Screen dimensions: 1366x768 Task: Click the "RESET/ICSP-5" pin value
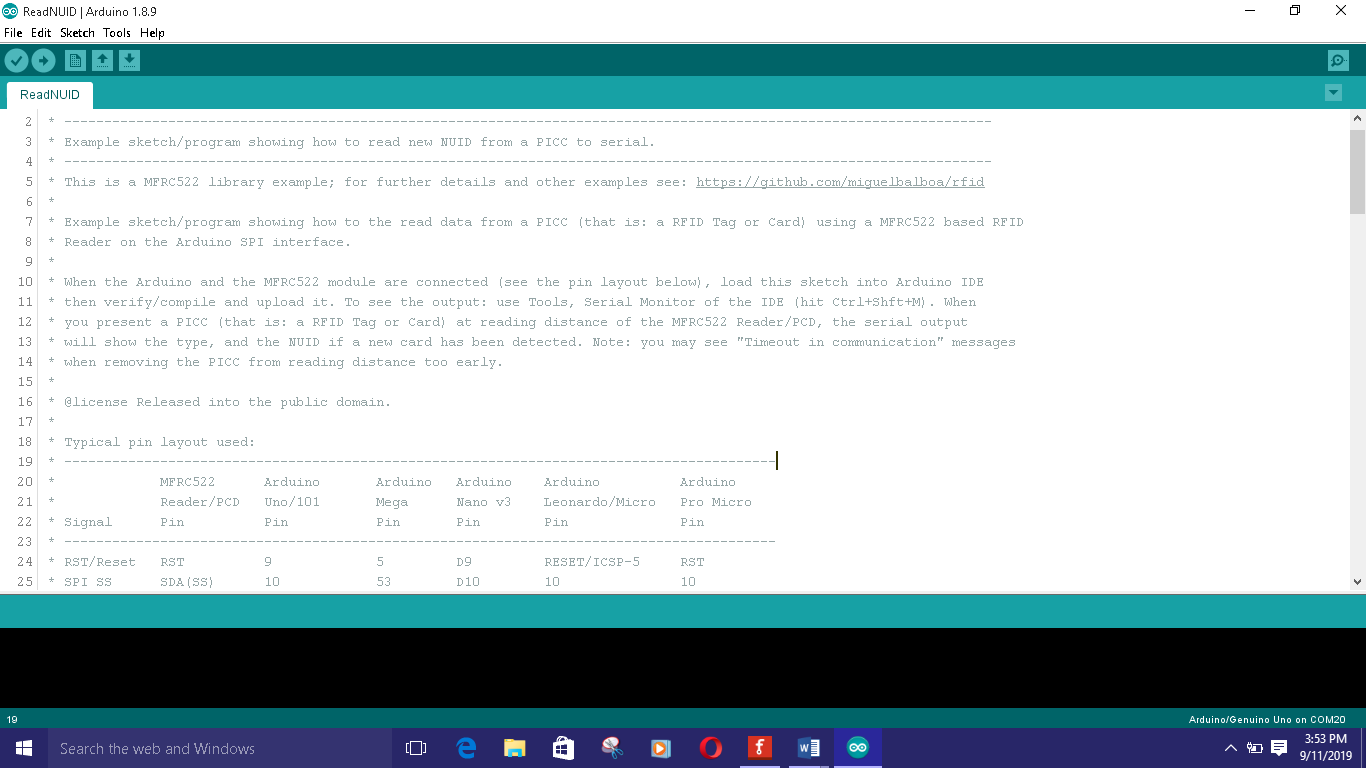tap(592, 562)
